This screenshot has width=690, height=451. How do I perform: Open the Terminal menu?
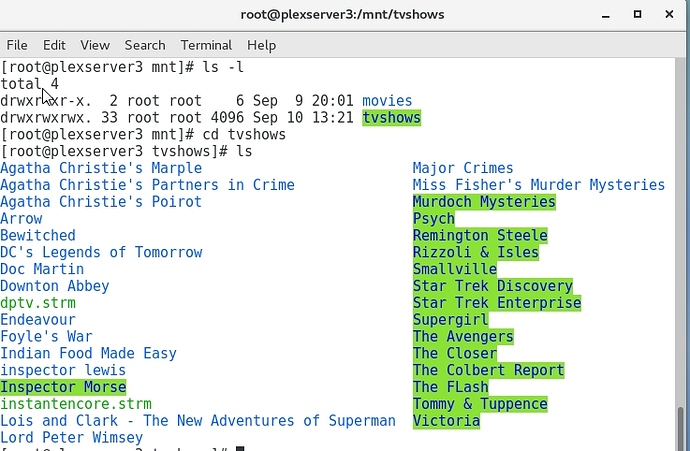(206, 45)
